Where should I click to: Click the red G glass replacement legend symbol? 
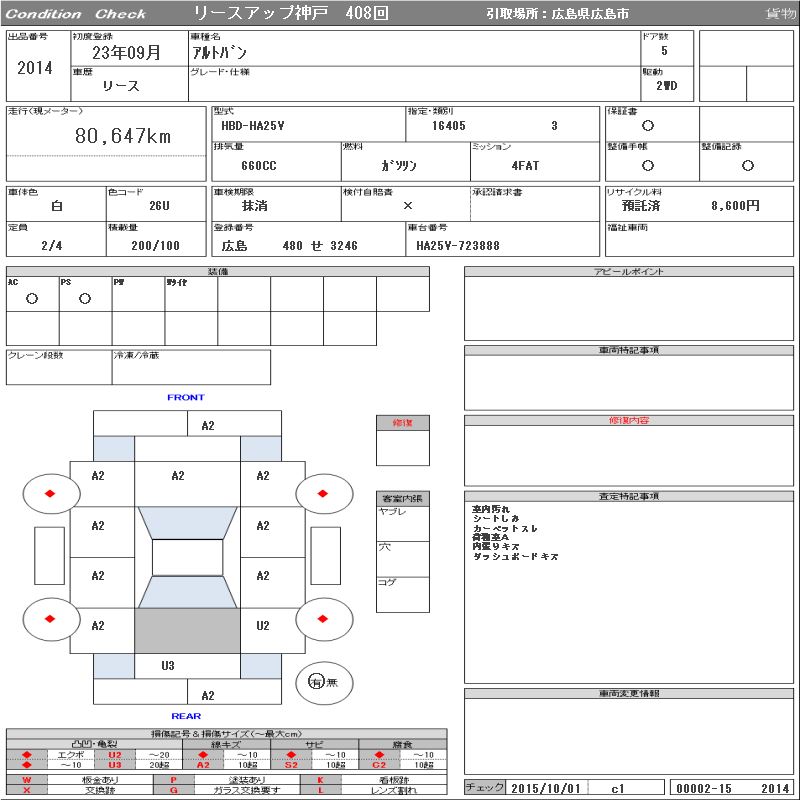[174, 790]
